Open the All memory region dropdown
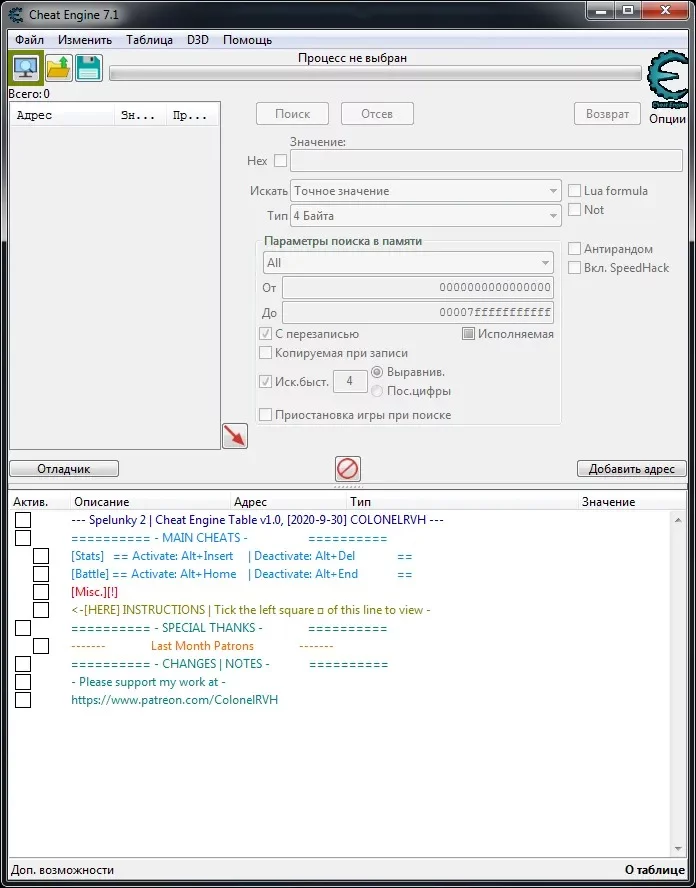The height and width of the screenshot is (888, 696). 408,263
